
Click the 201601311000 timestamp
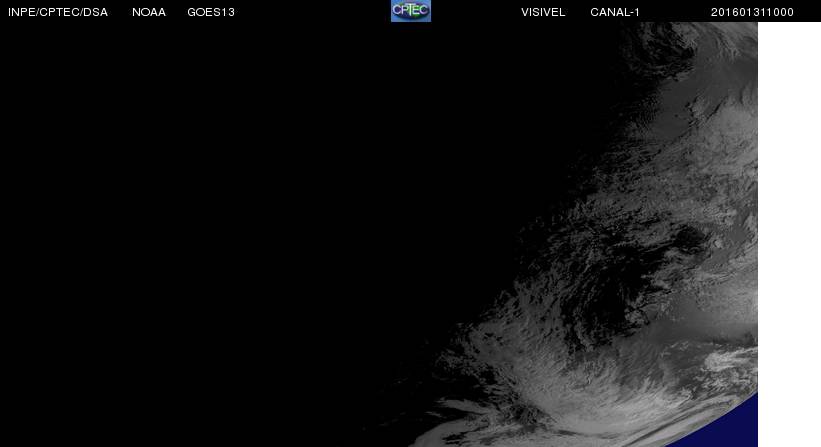[752, 12]
